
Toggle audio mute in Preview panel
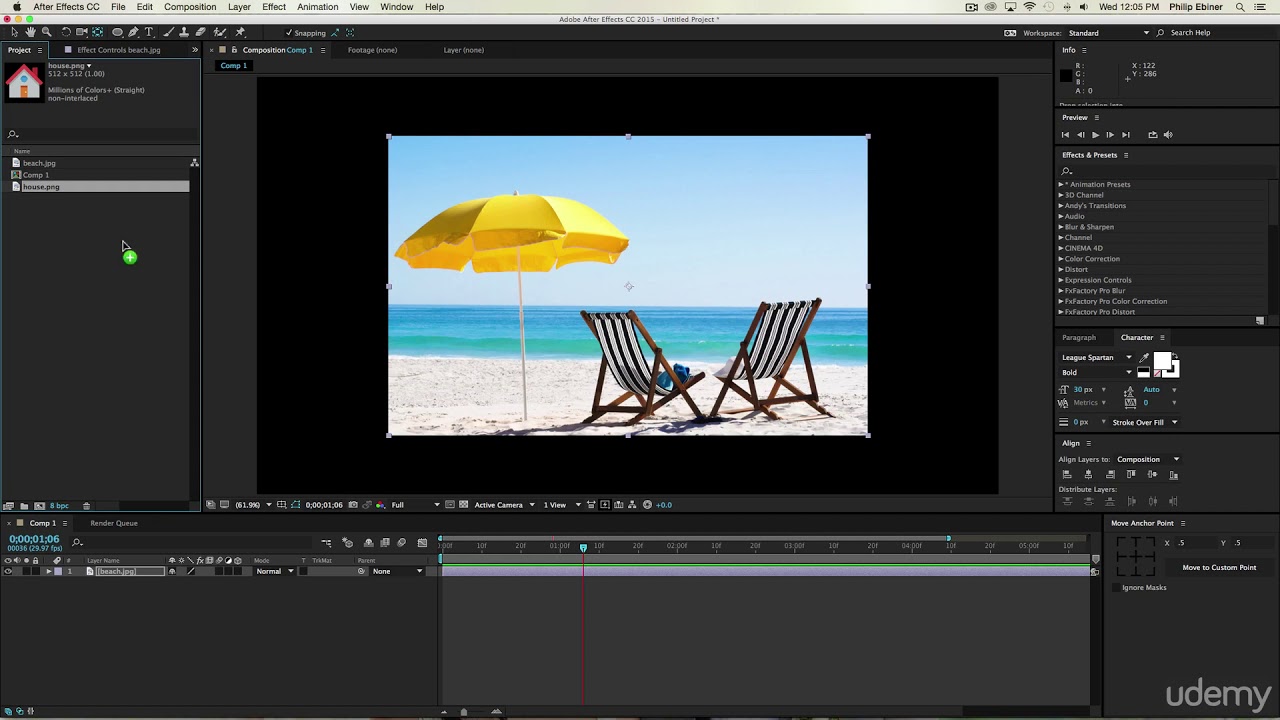1167,135
